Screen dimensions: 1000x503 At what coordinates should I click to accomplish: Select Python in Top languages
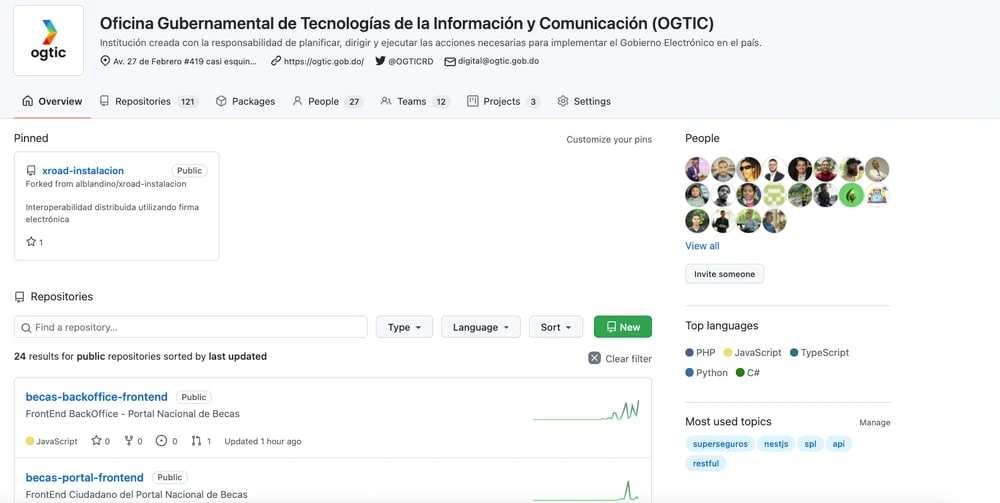(706, 373)
